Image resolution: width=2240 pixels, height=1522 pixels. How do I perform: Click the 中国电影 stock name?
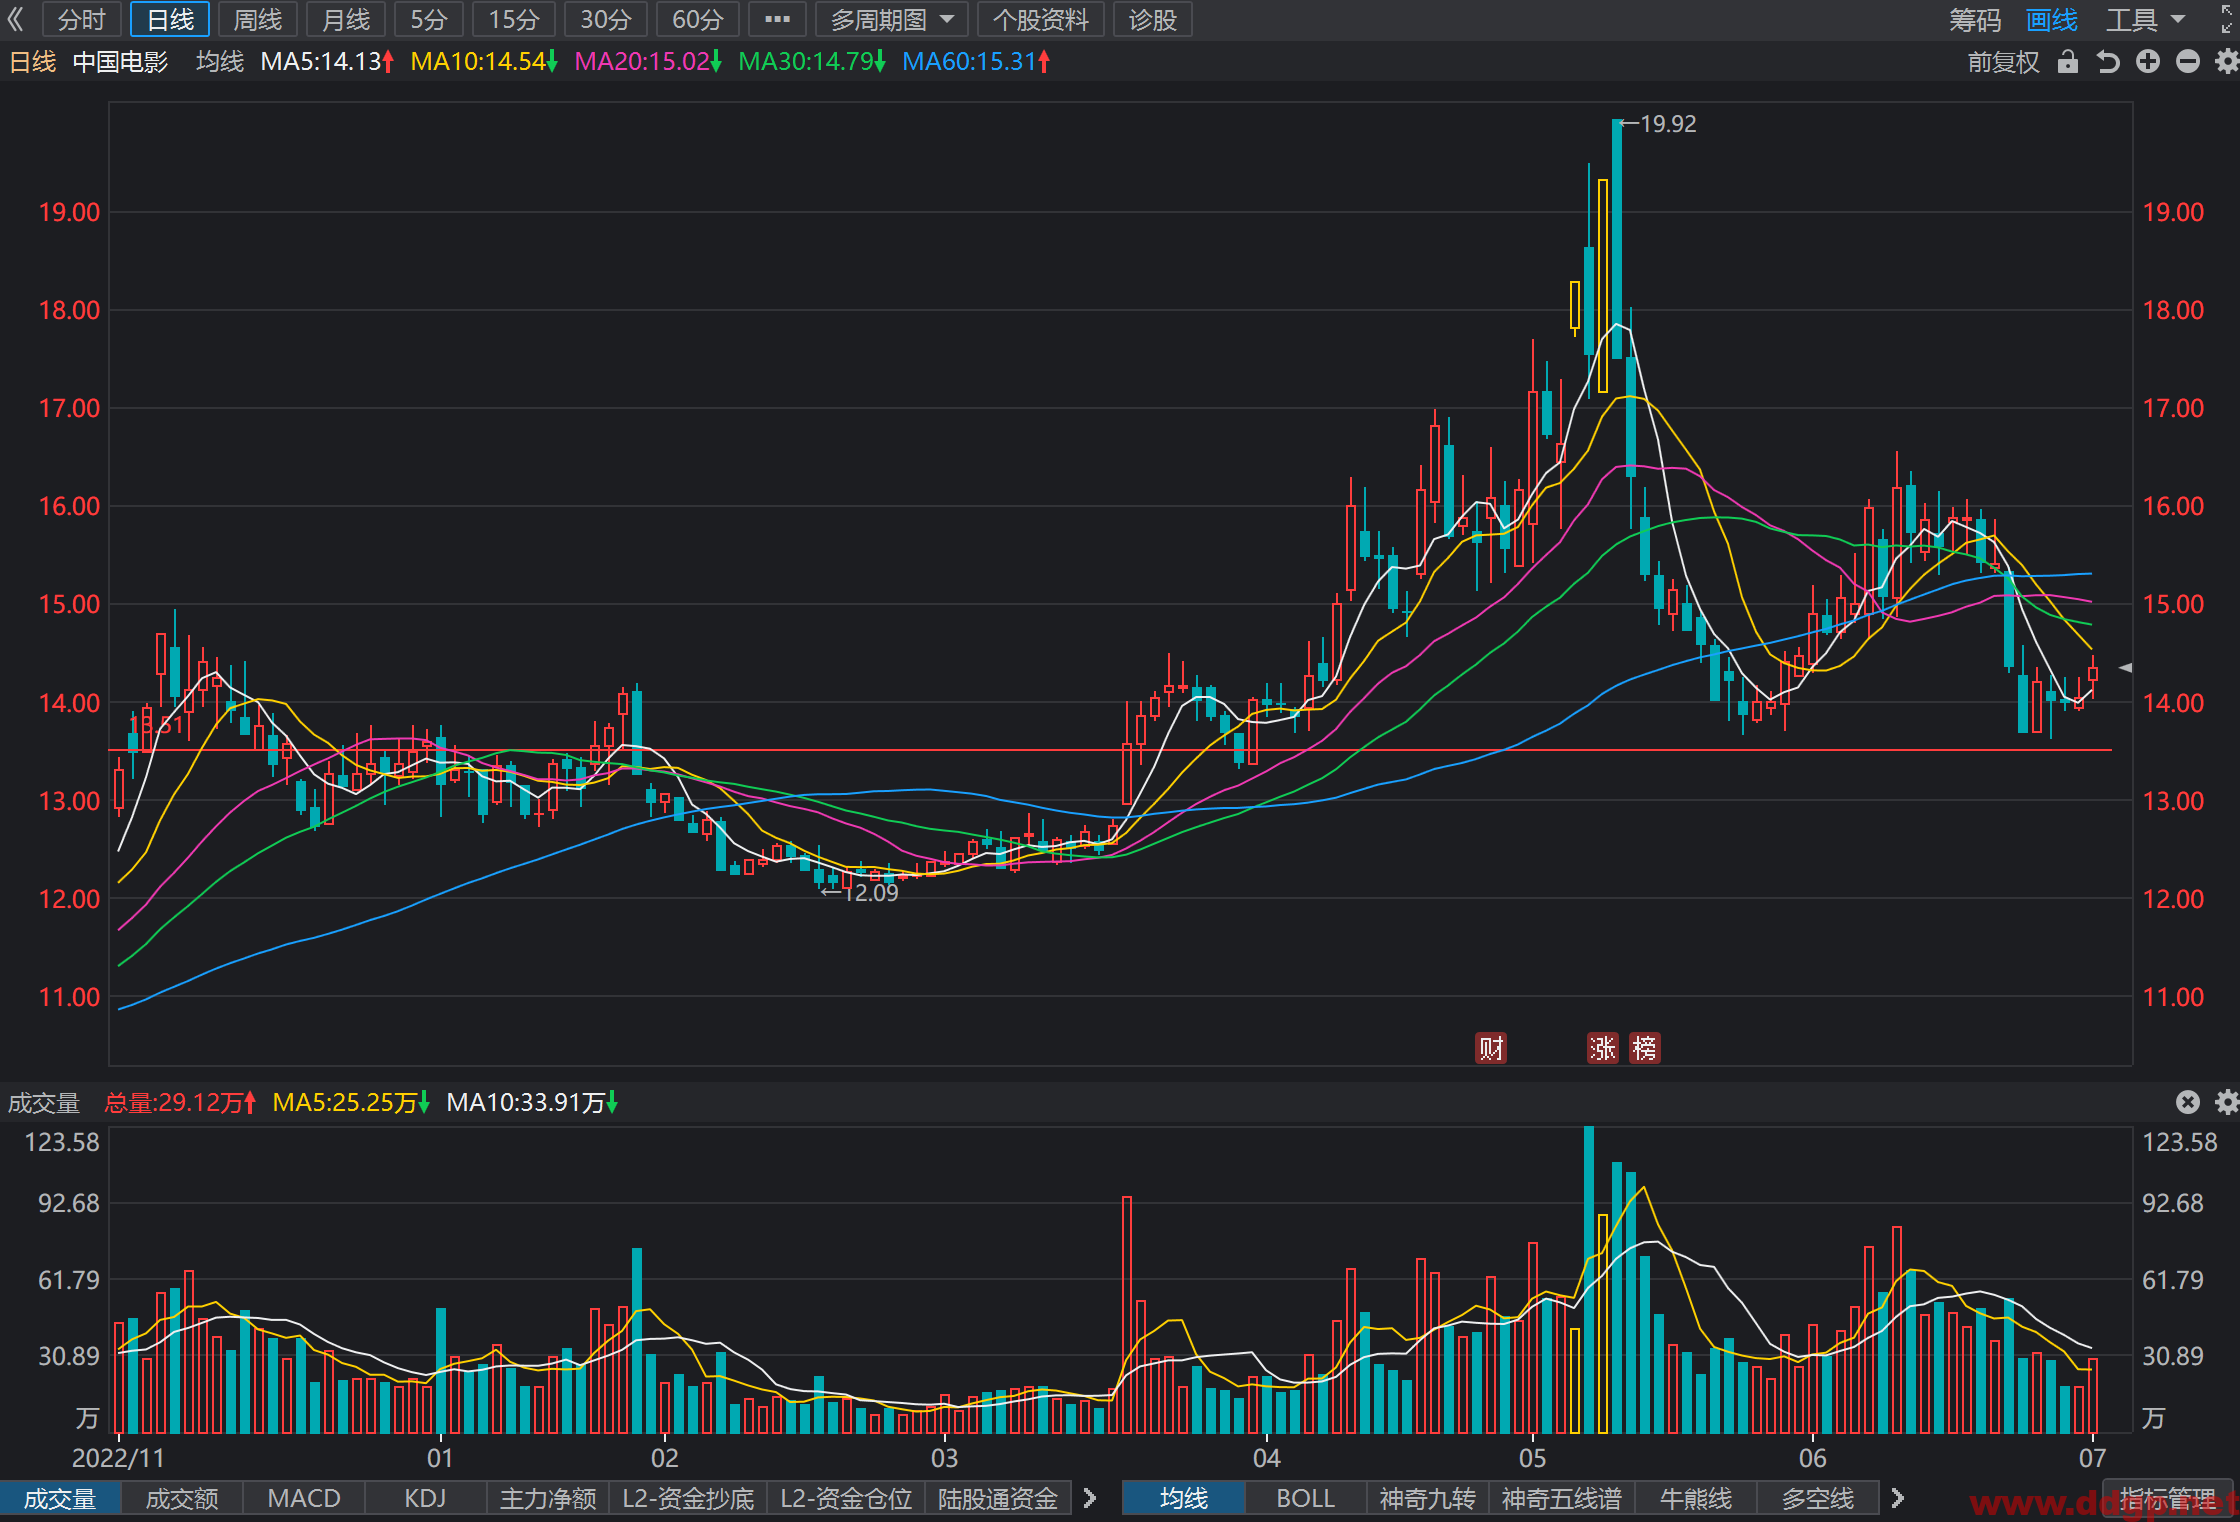120,62
